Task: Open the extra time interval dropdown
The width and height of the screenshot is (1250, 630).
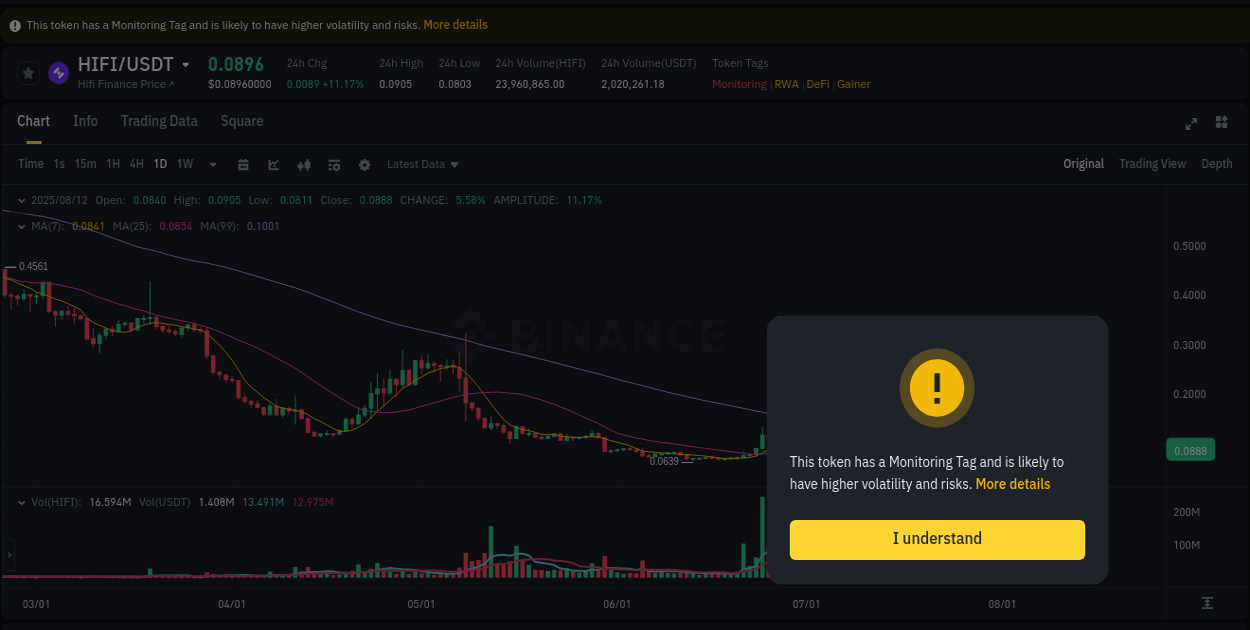Action: [212, 164]
